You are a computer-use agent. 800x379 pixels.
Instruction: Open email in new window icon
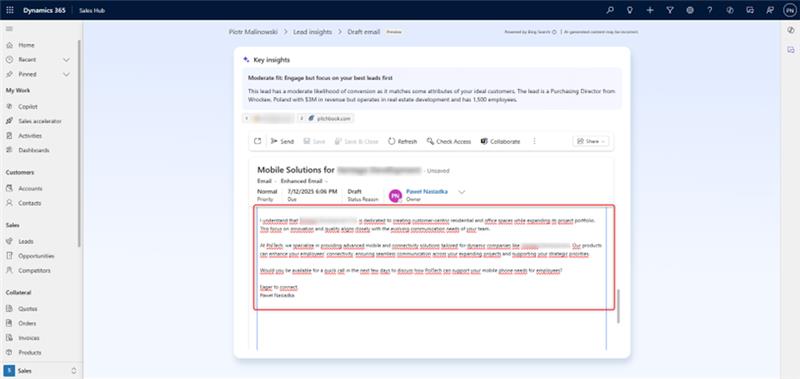258,141
